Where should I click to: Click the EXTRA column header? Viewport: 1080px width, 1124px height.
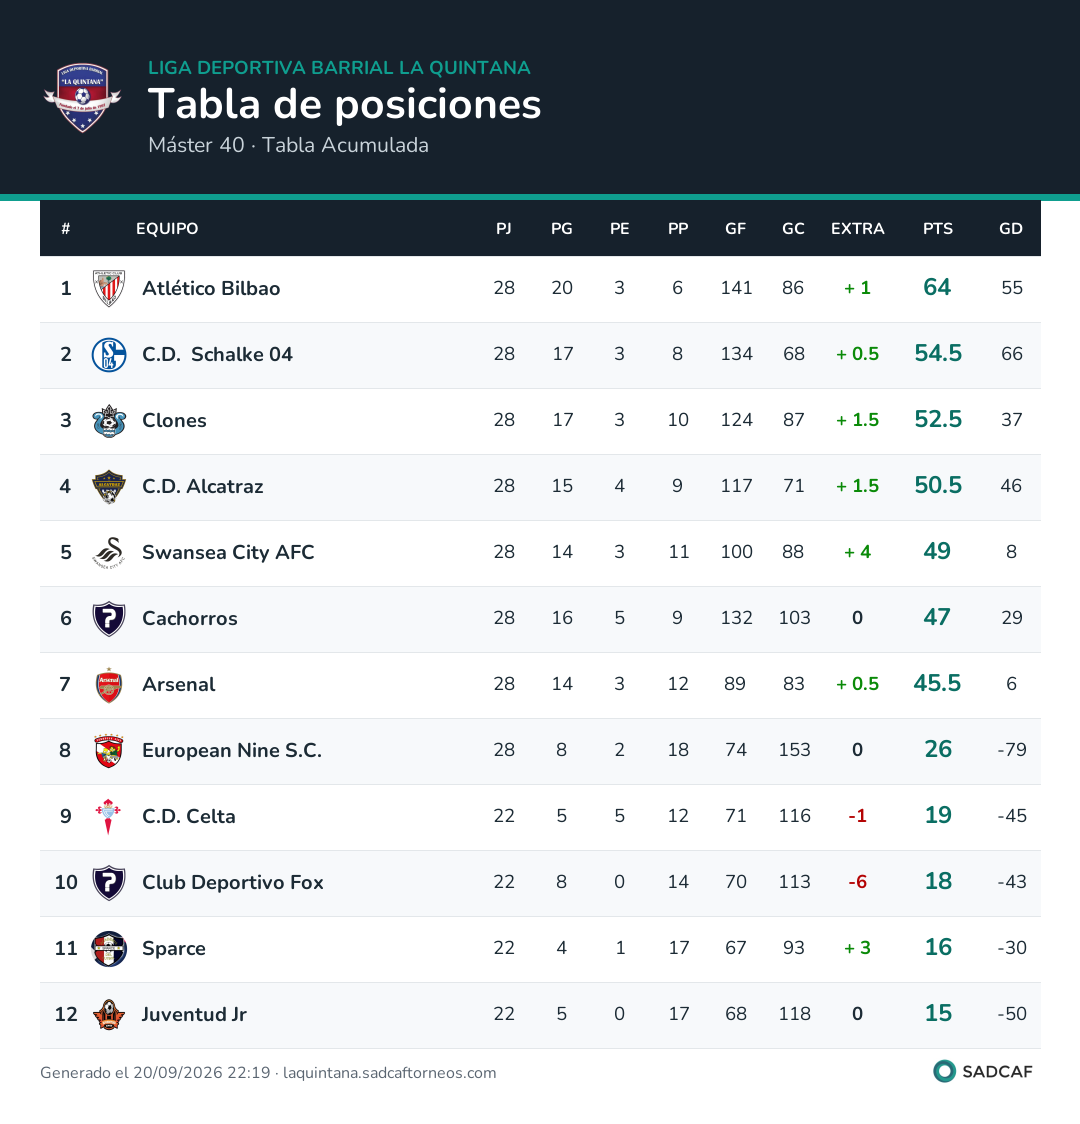click(857, 229)
